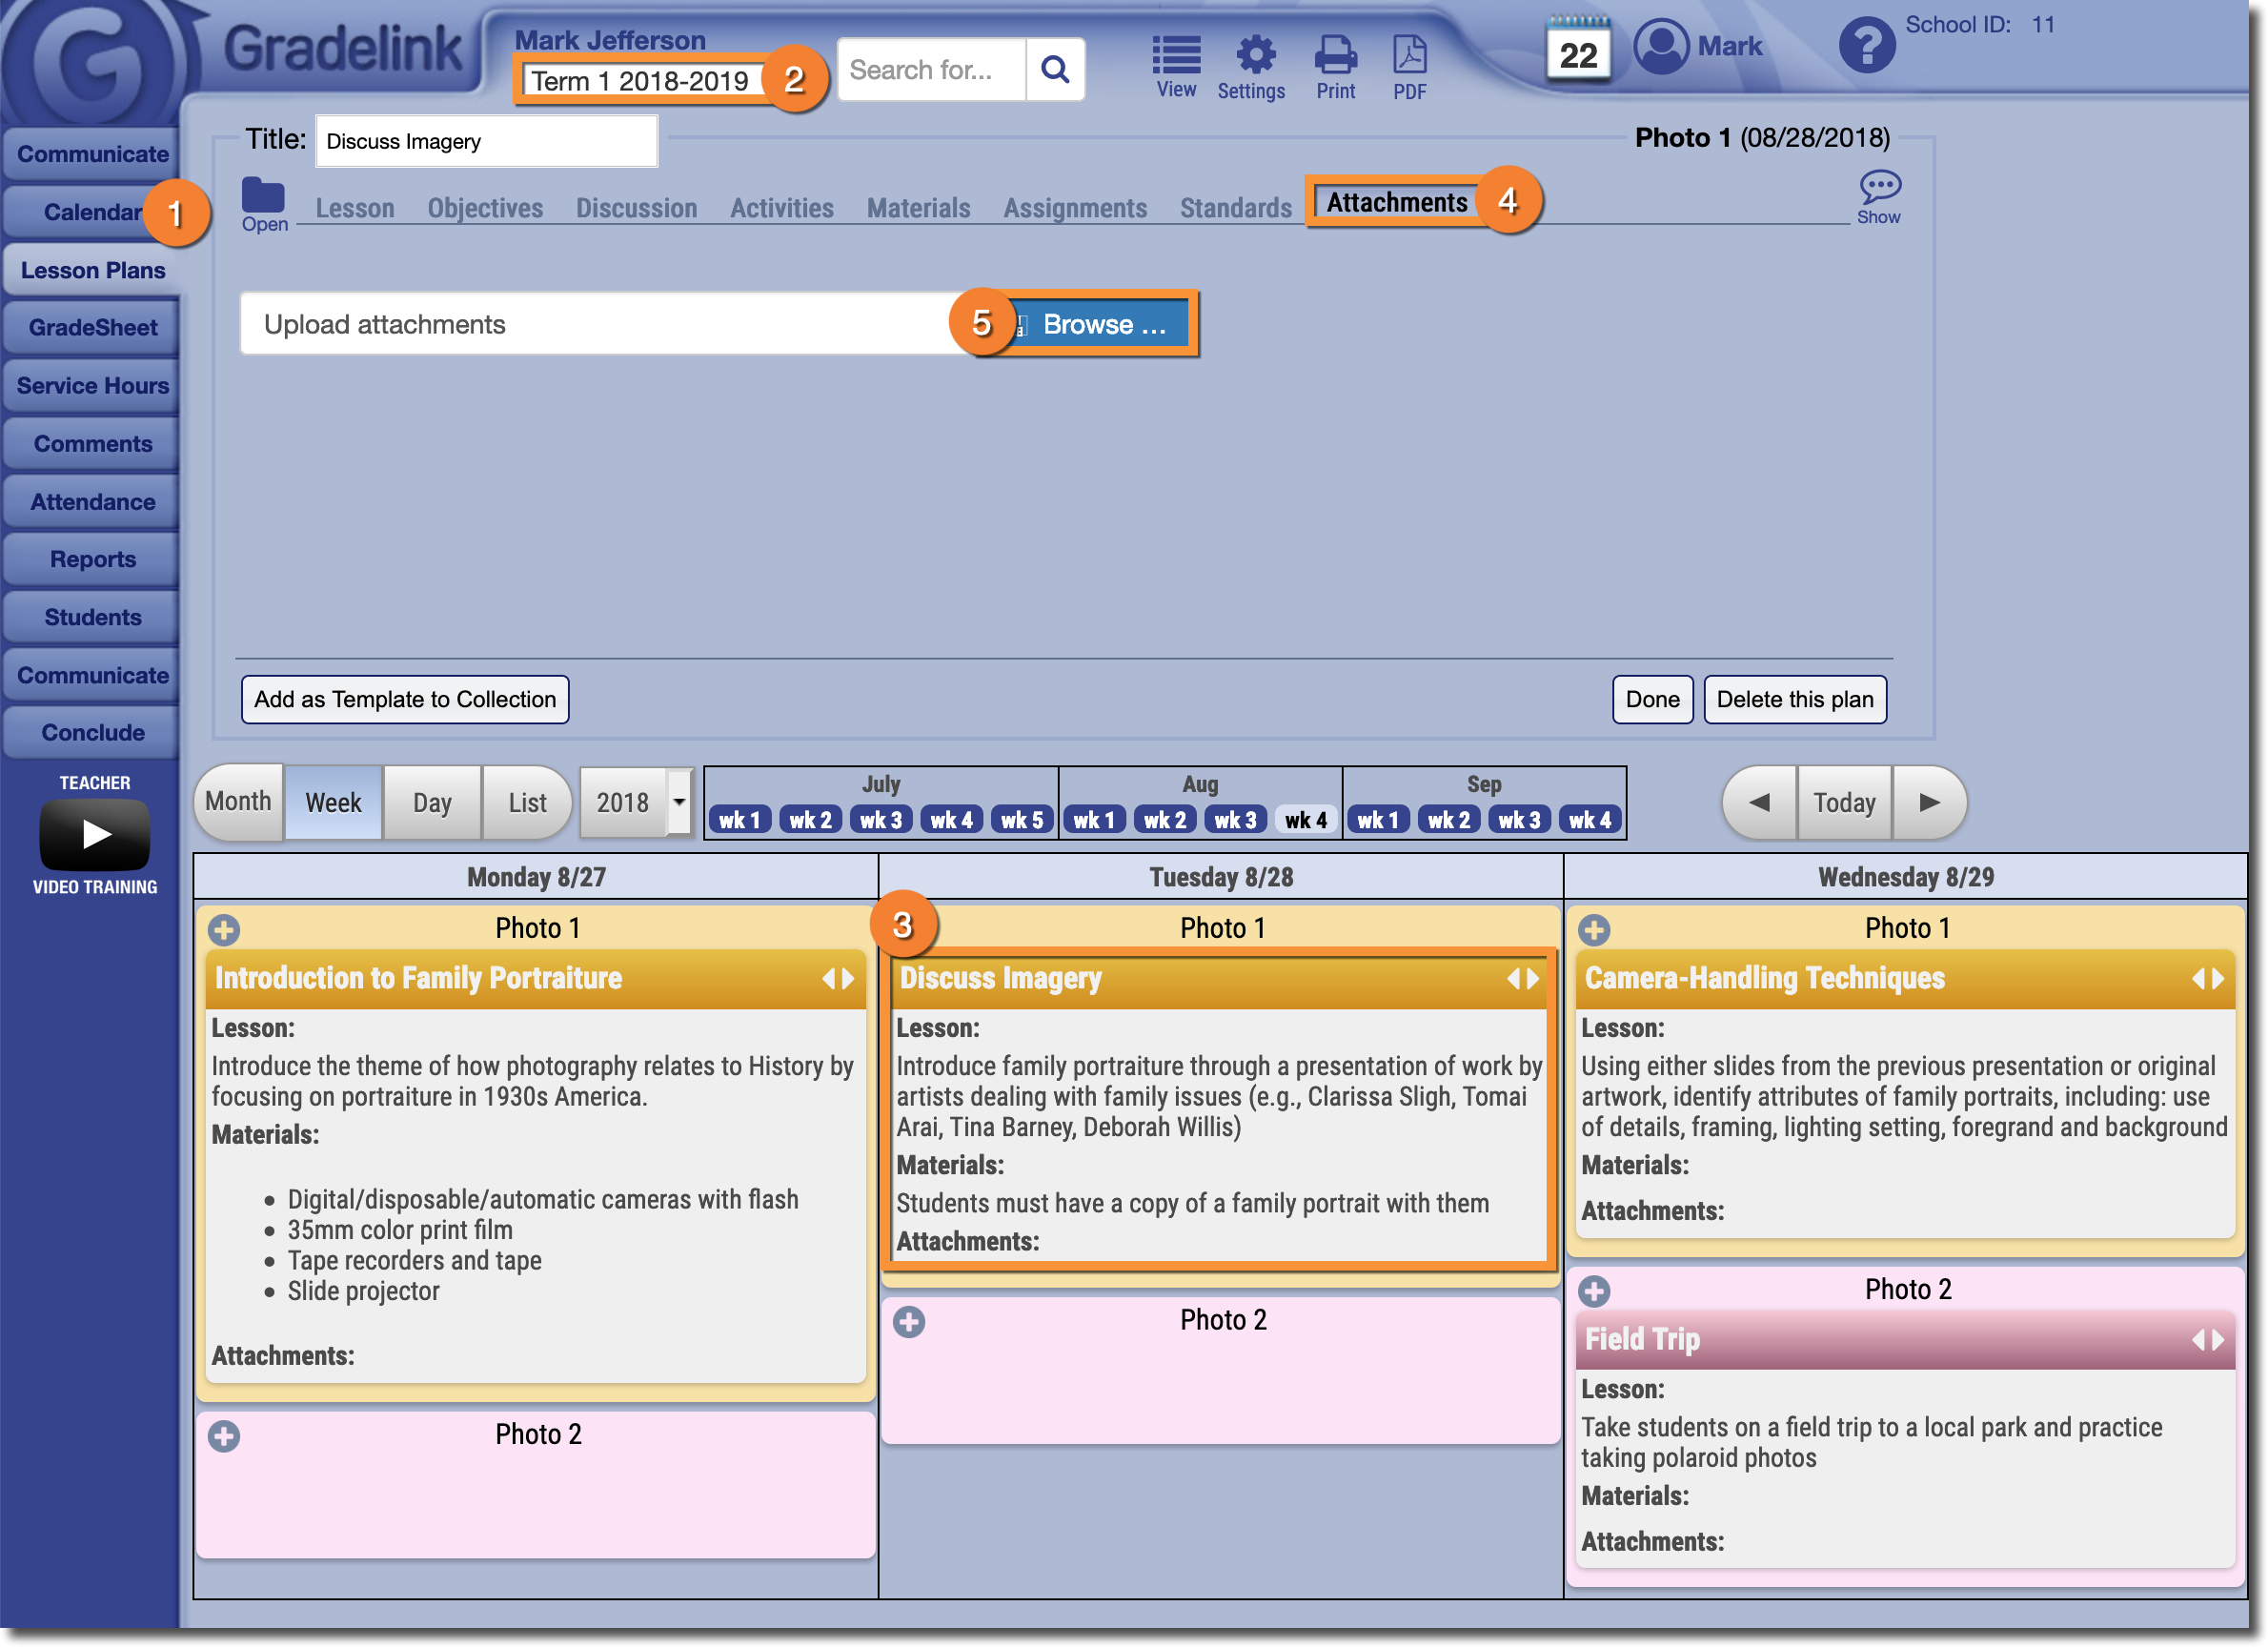Click the Print icon

[x=1335, y=57]
